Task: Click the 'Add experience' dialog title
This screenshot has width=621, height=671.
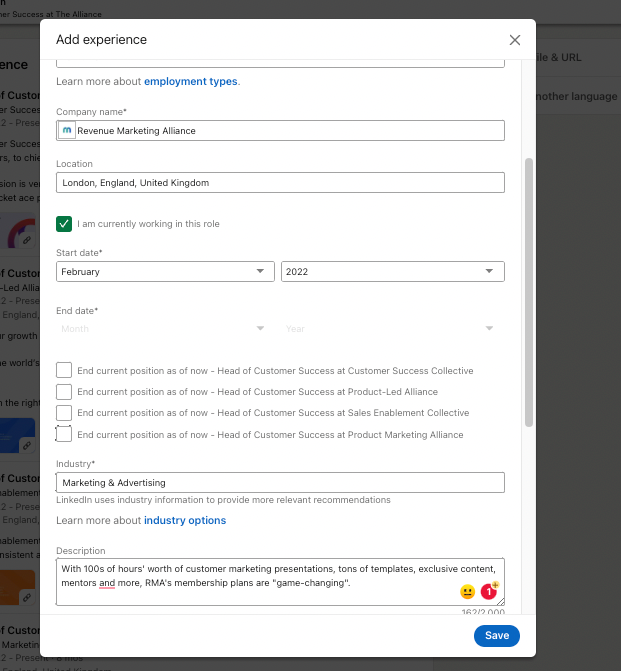Action: tap(101, 39)
